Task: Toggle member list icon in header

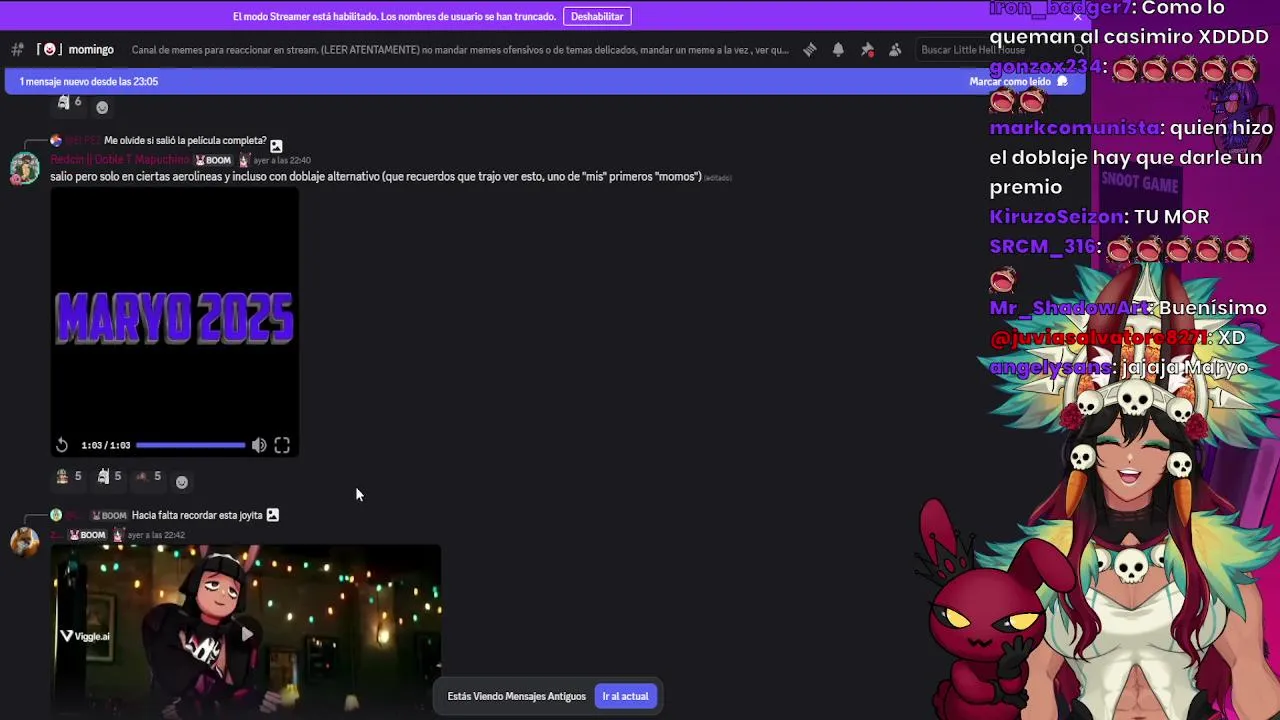Action: point(895,50)
